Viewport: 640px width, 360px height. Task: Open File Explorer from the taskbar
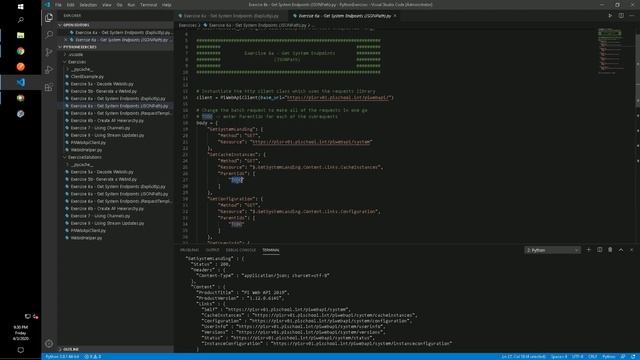[20, 36]
